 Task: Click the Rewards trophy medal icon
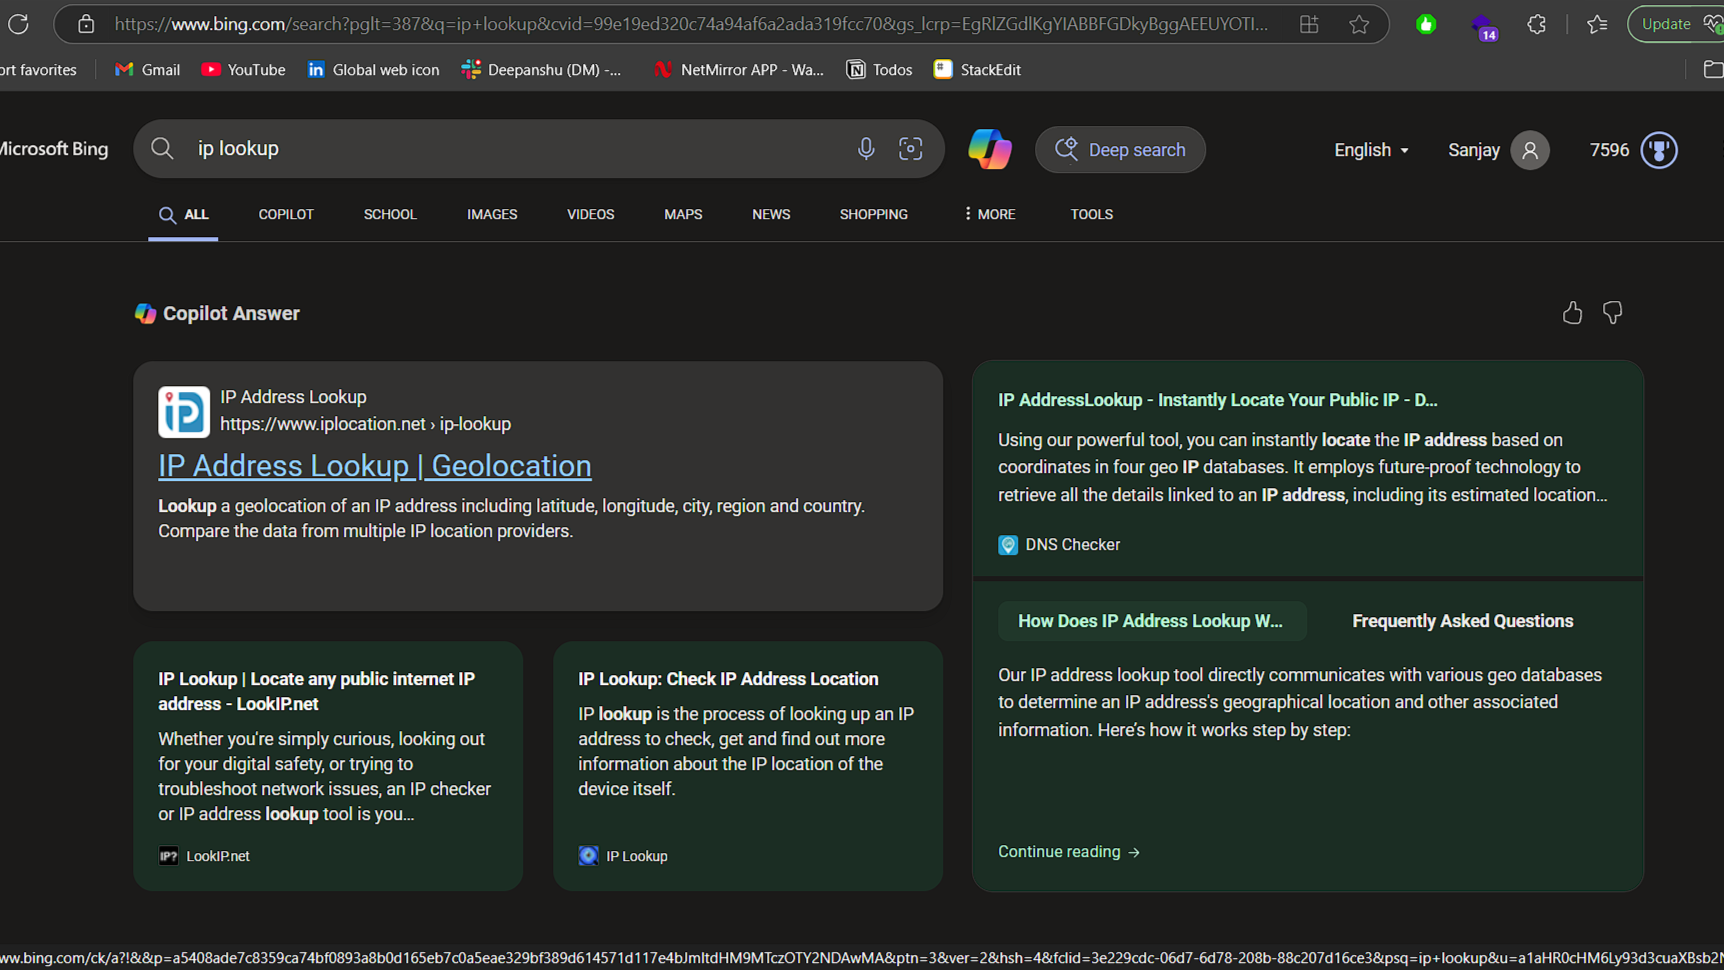(x=1659, y=150)
